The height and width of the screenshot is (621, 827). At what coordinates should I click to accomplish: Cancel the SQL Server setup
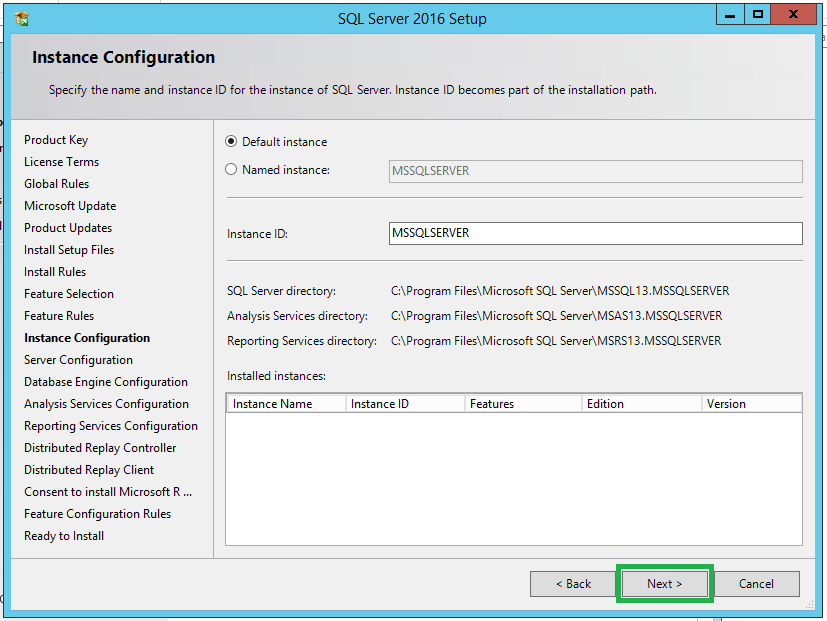756,584
